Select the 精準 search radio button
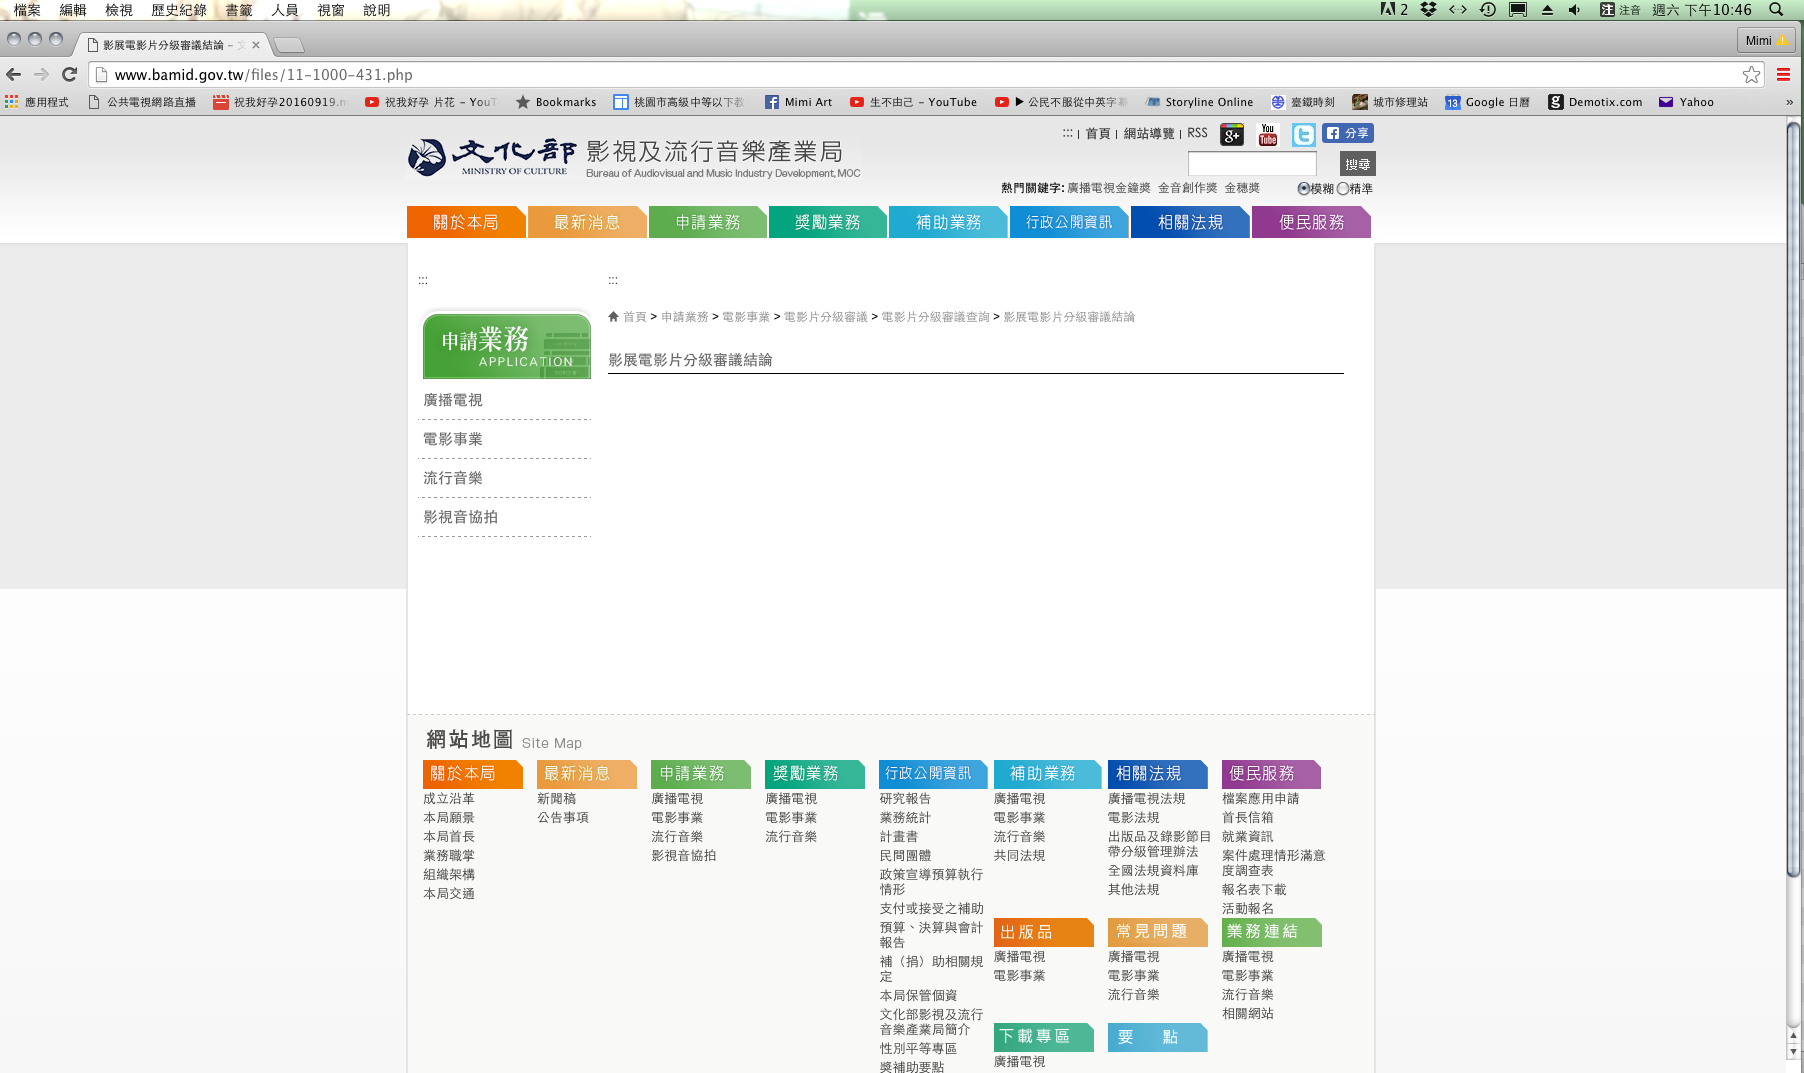This screenshot has height=1073, width=1804. (x=1342, y=189)
